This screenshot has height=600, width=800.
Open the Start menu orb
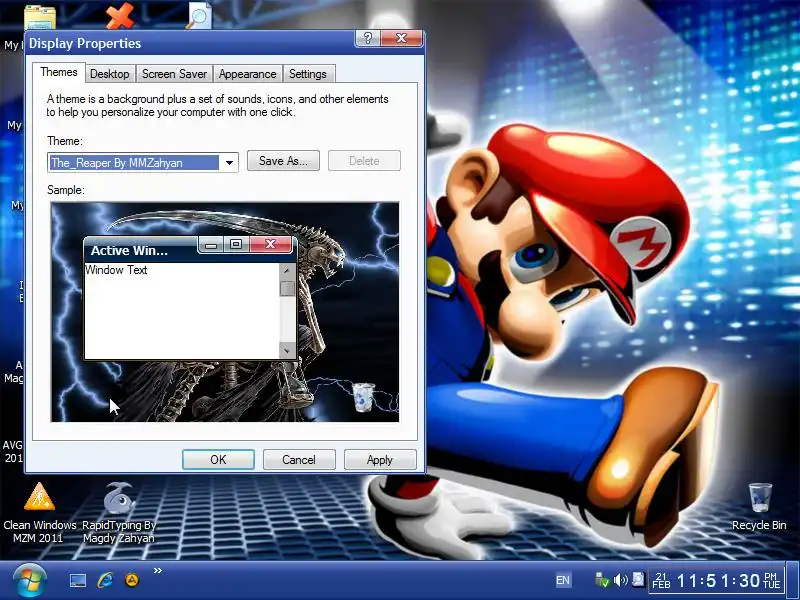[30, 581]
